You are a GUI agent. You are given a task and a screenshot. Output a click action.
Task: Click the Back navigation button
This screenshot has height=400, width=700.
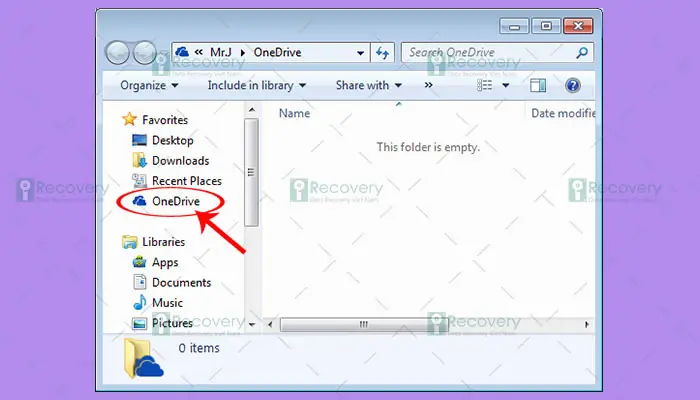tap(118, 53)
